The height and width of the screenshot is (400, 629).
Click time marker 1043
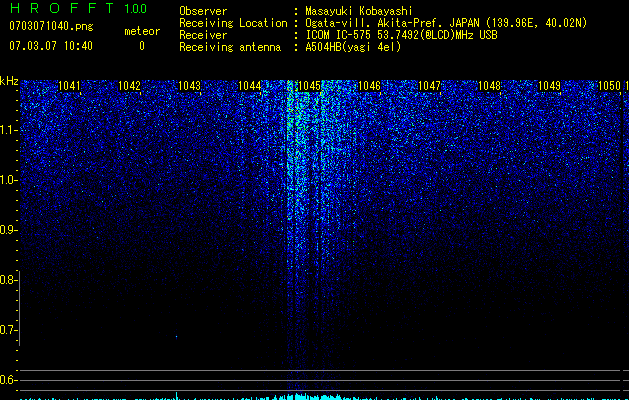(189, 86)
